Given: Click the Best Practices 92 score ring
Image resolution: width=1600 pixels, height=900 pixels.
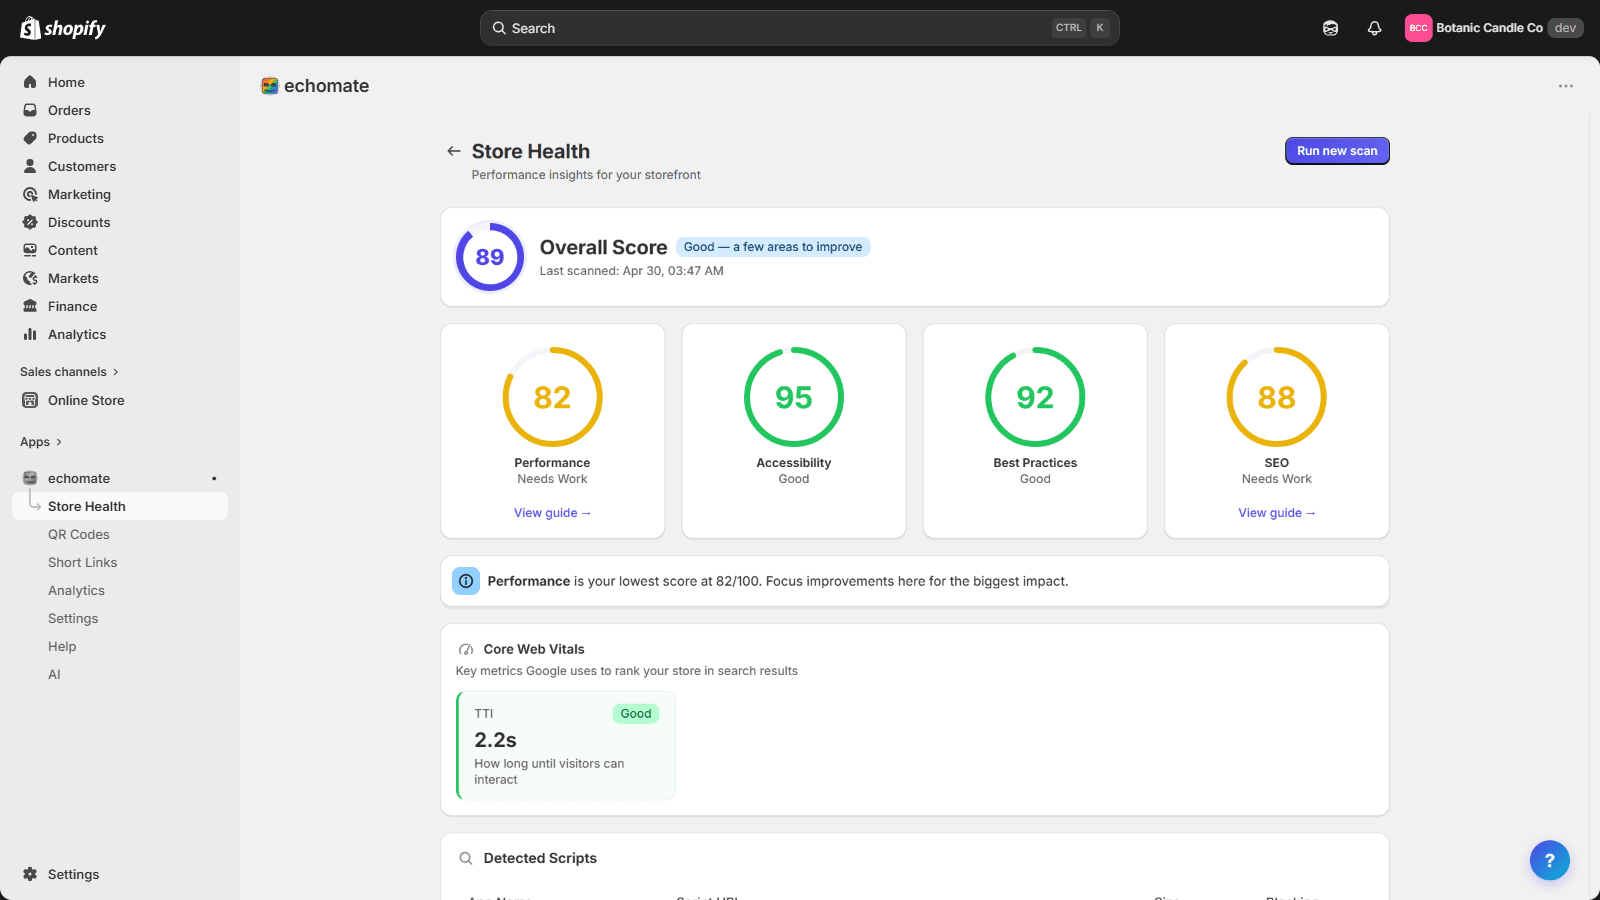Looking at the screenshot, I should click(x=1035, y=397).
